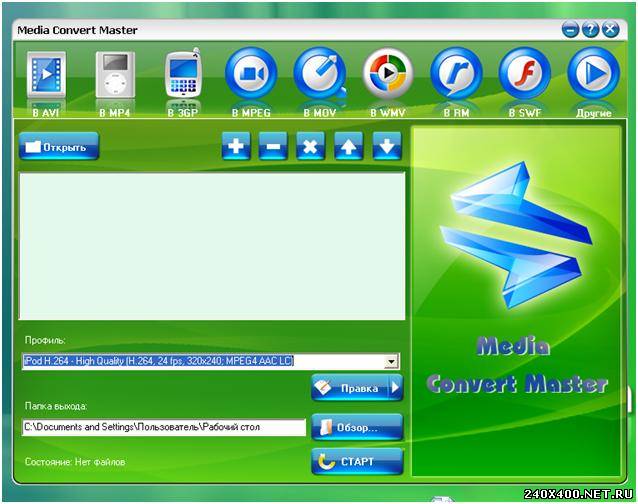Click the Папка выхода: label
This screenshot has height=504, width=638.
(56, 406)
